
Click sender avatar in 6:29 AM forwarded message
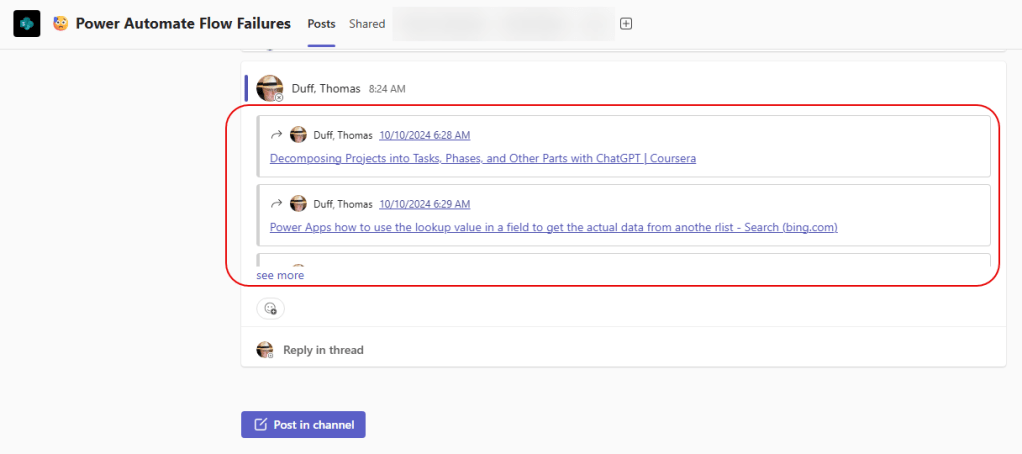[298, 203]
